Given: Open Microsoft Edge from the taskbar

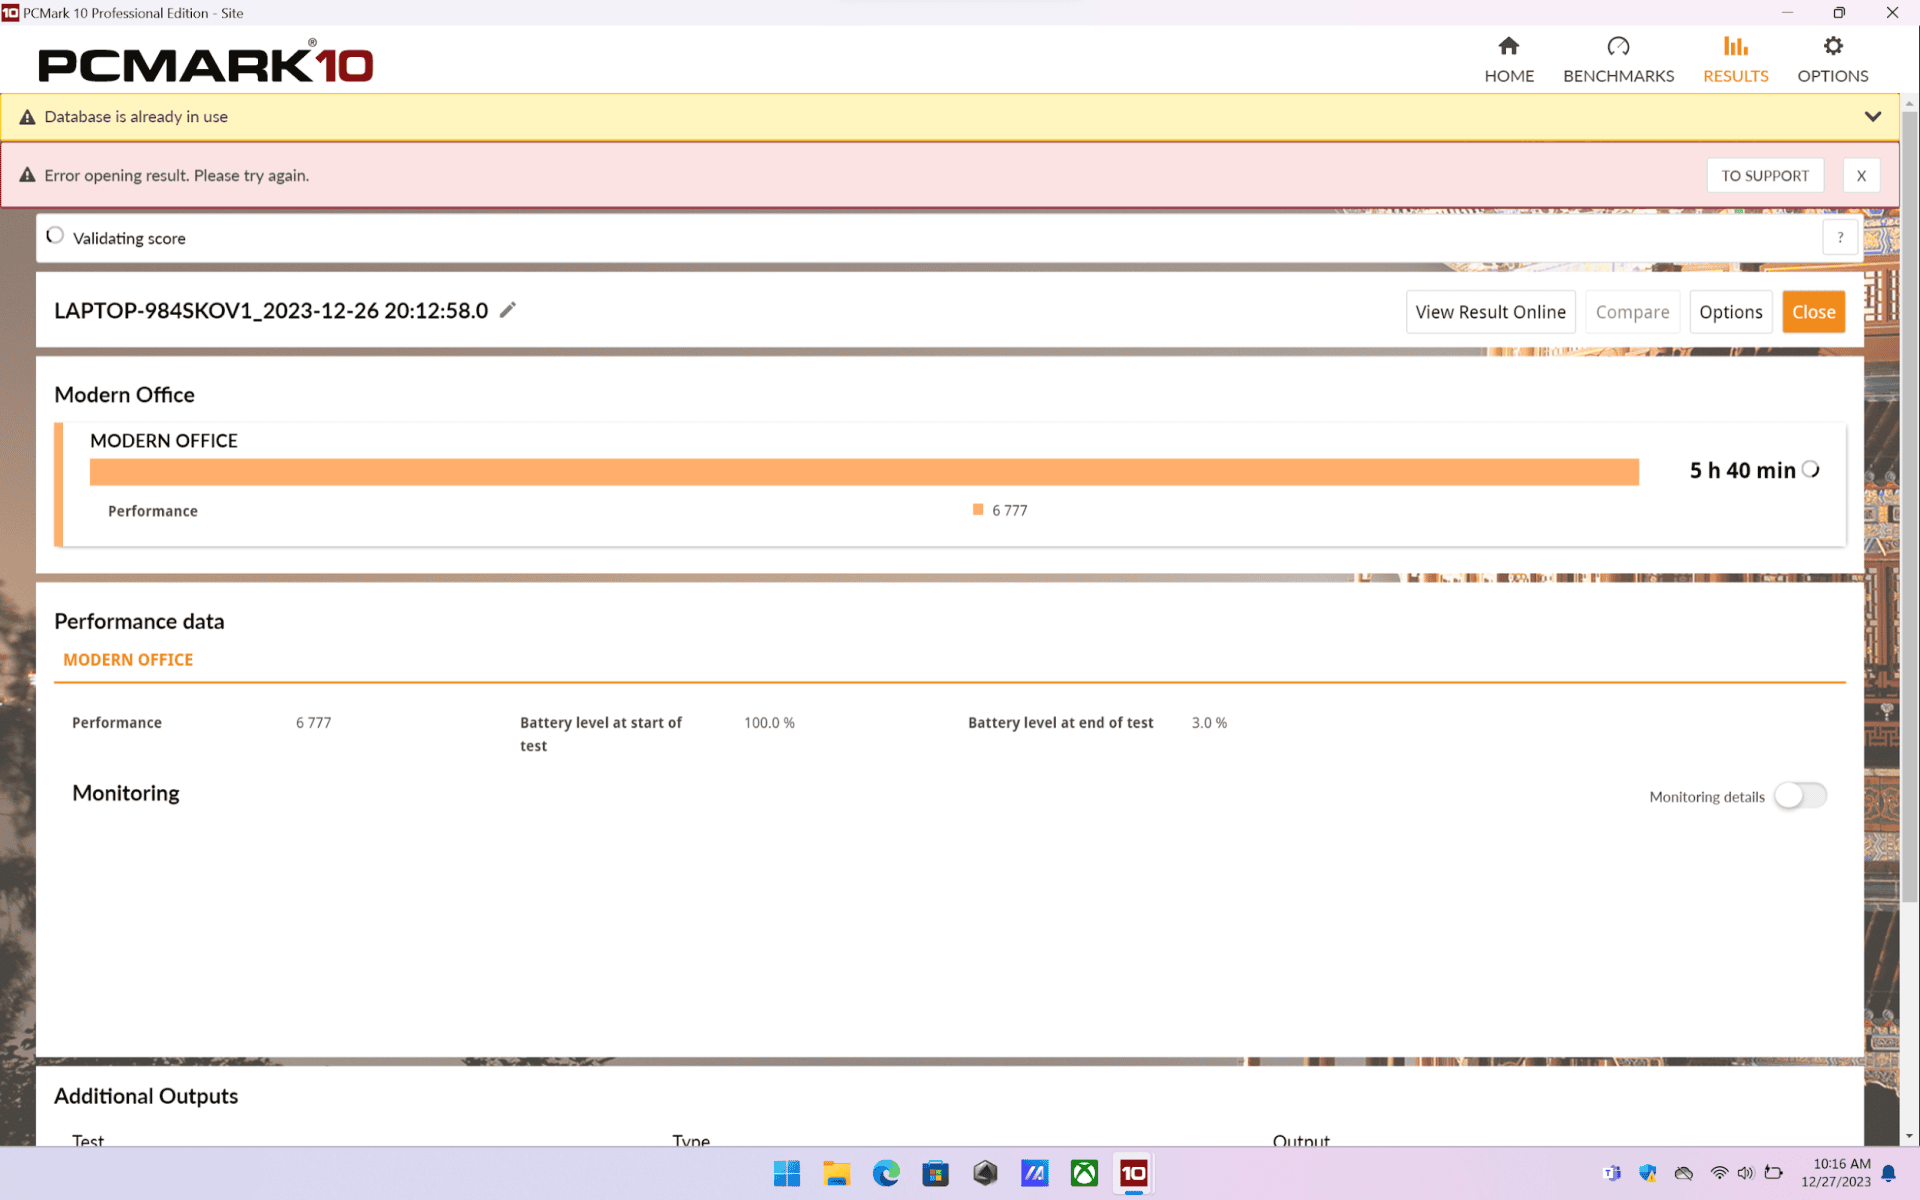Looking at the screenshot, I should point(885,1173).
